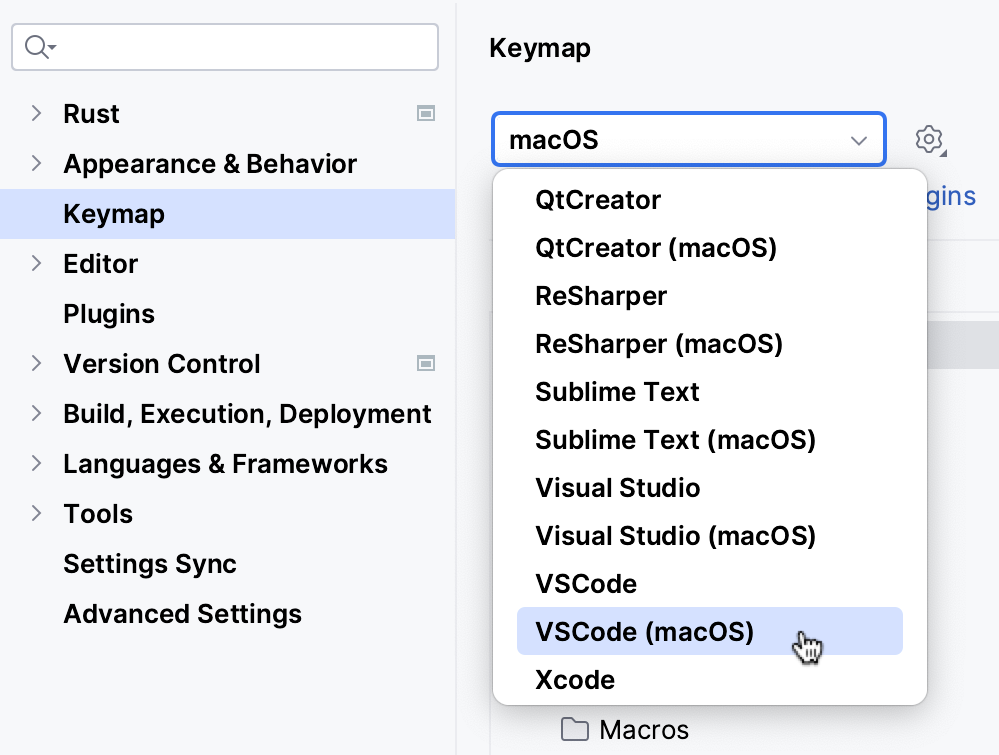Click the open-in-new-window icon beside Version Control

pyautogui.click(x=425, y=363)
